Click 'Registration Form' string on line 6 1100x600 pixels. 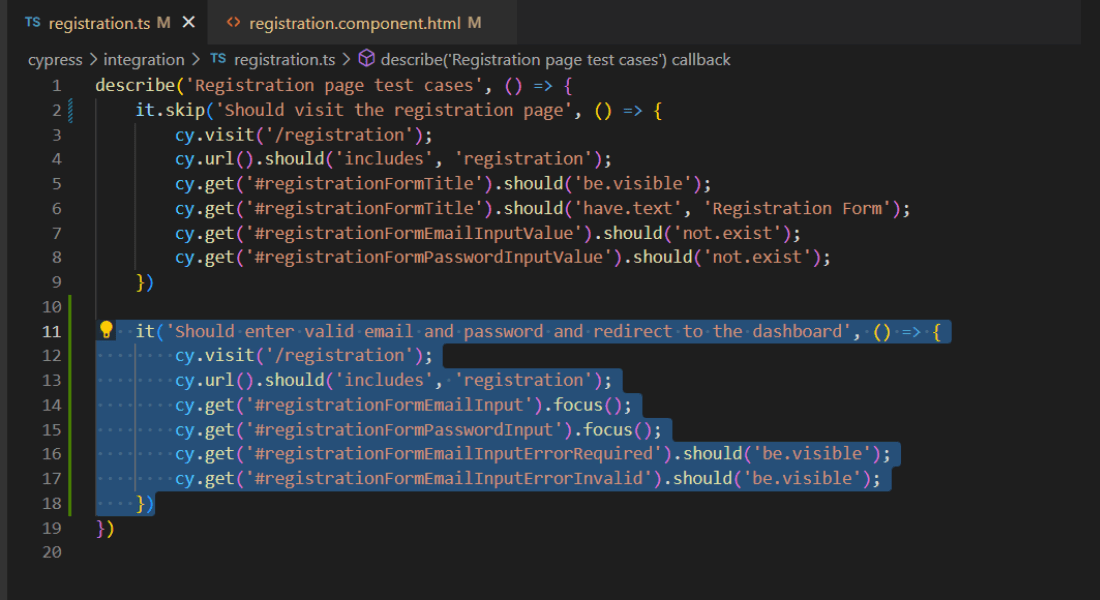point(797,208)
